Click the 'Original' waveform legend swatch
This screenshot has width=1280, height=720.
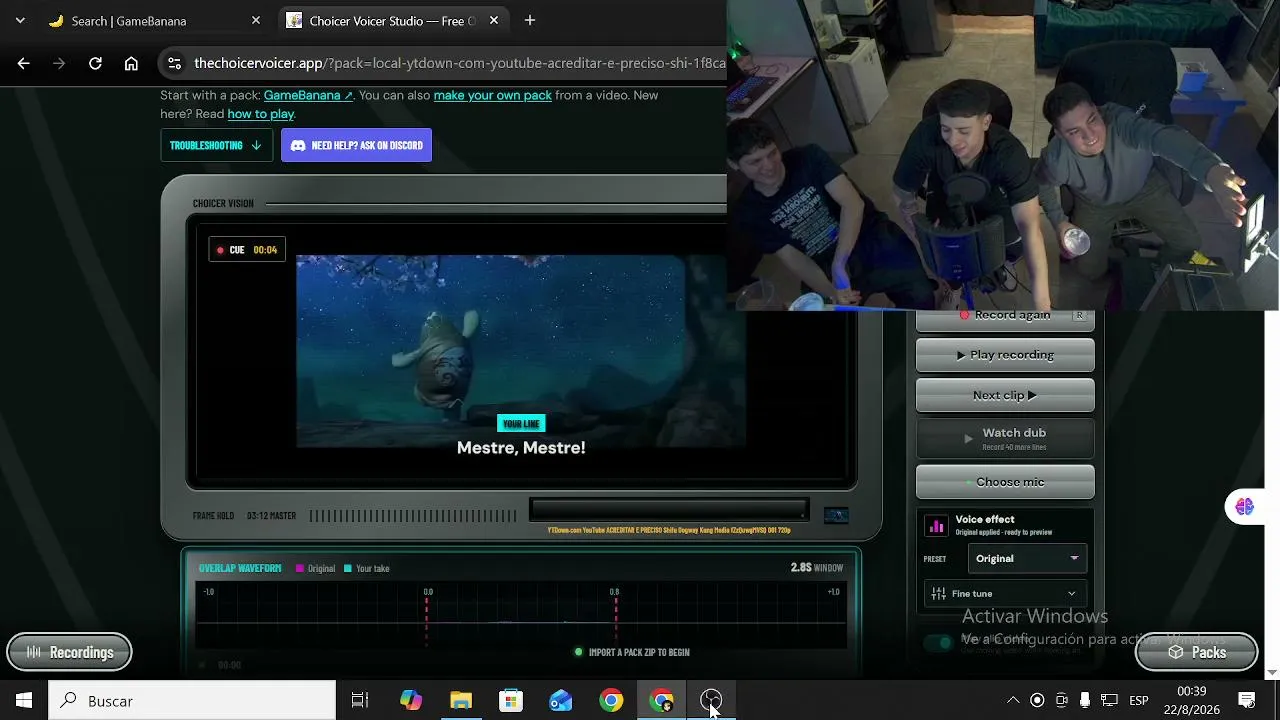point(299,569)
